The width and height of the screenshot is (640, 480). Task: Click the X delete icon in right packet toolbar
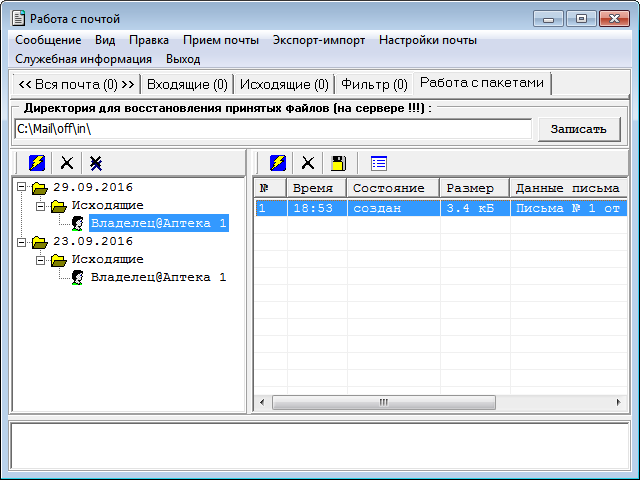(x=308, y=163)
